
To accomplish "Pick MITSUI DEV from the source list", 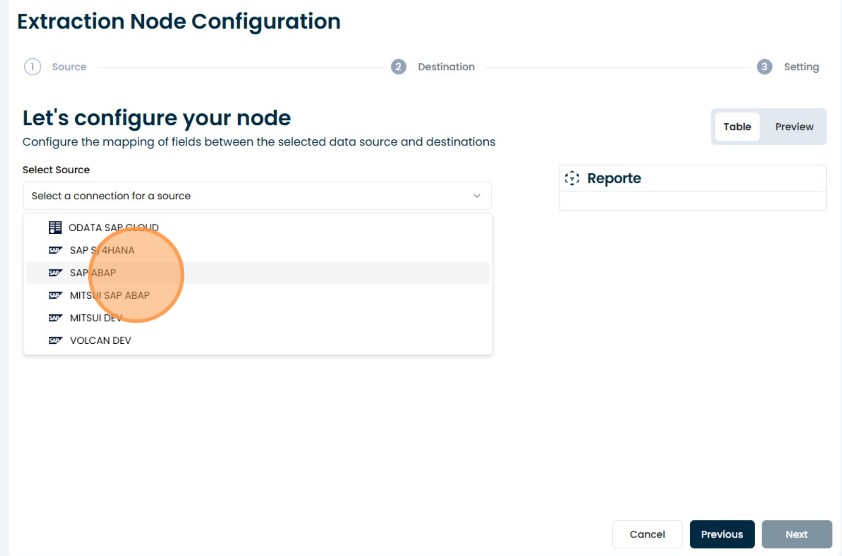I will pos(96,318).
